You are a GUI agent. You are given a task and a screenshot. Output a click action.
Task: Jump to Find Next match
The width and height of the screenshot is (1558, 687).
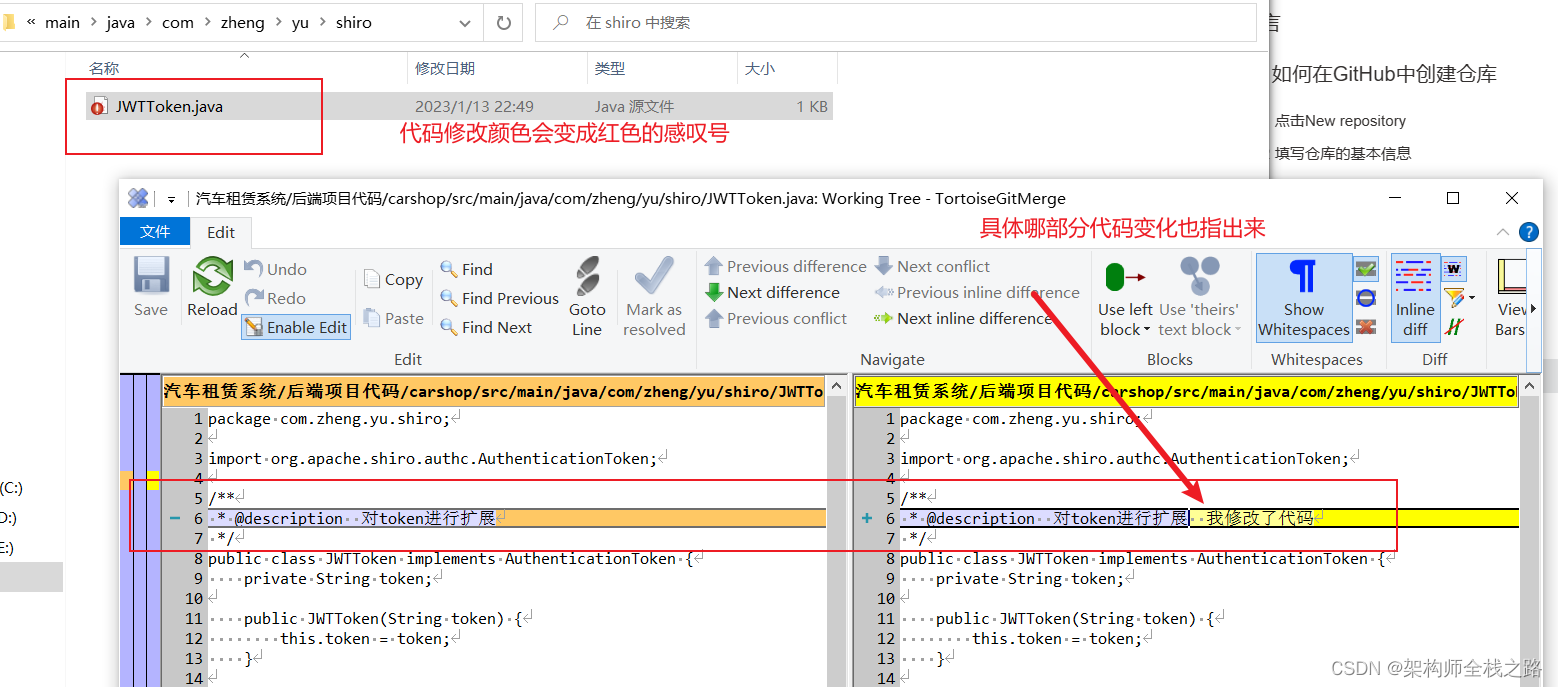click(x=487, y=327)
